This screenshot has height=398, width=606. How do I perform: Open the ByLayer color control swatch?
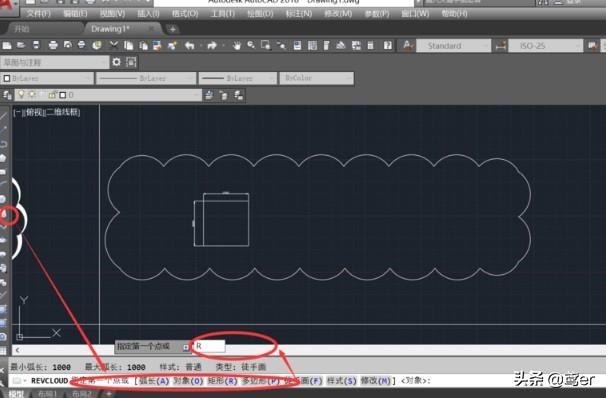pos(47,78)
